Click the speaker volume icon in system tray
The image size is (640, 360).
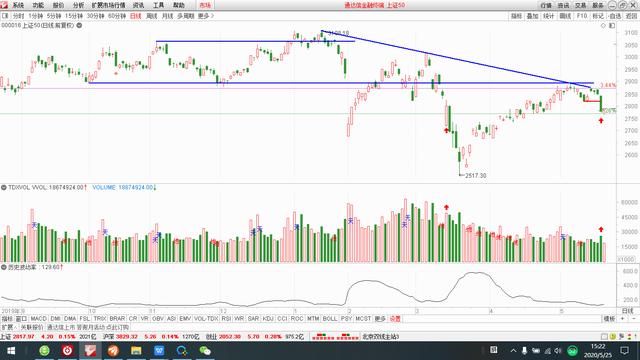pyautogui.click(x=558, y=351)
